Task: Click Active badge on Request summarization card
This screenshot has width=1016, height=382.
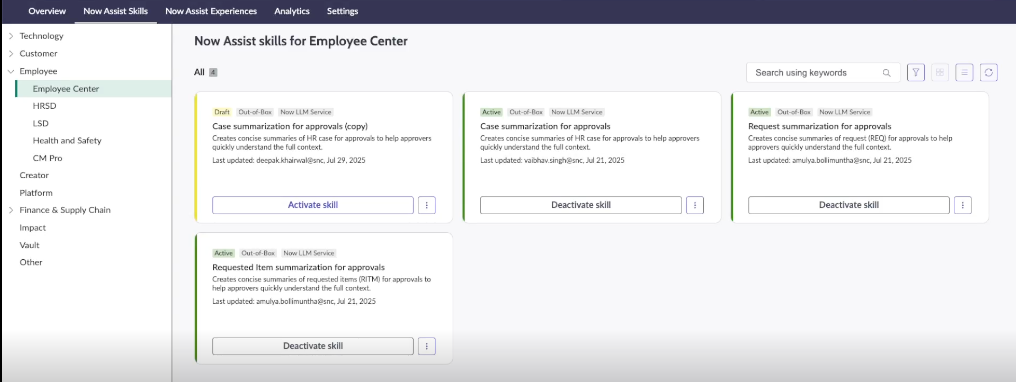Action: pos(759,112)
